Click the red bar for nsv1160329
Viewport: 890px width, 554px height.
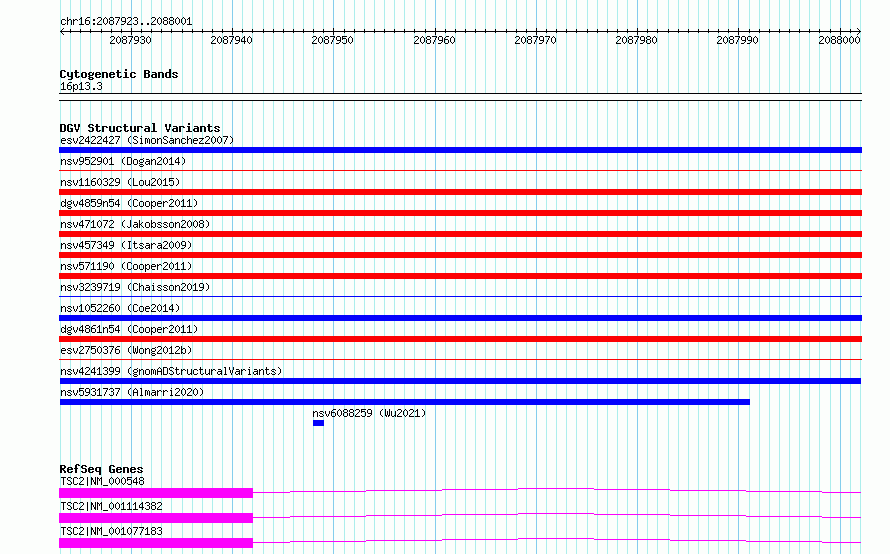tap(460, 192)
